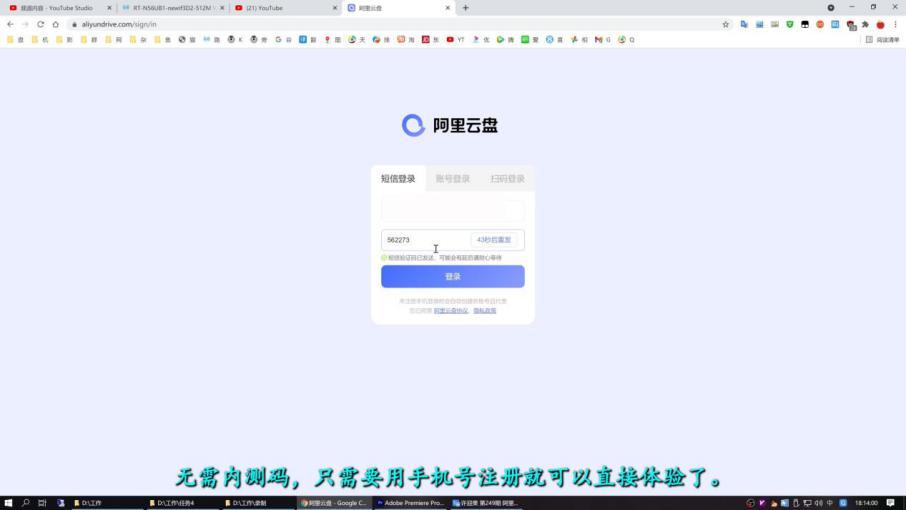The width and height of the screenshot is (906, 510).
Task: Switch to the 阿里云盘 Google Chrome taskbar item
Action: click(334, 502)
